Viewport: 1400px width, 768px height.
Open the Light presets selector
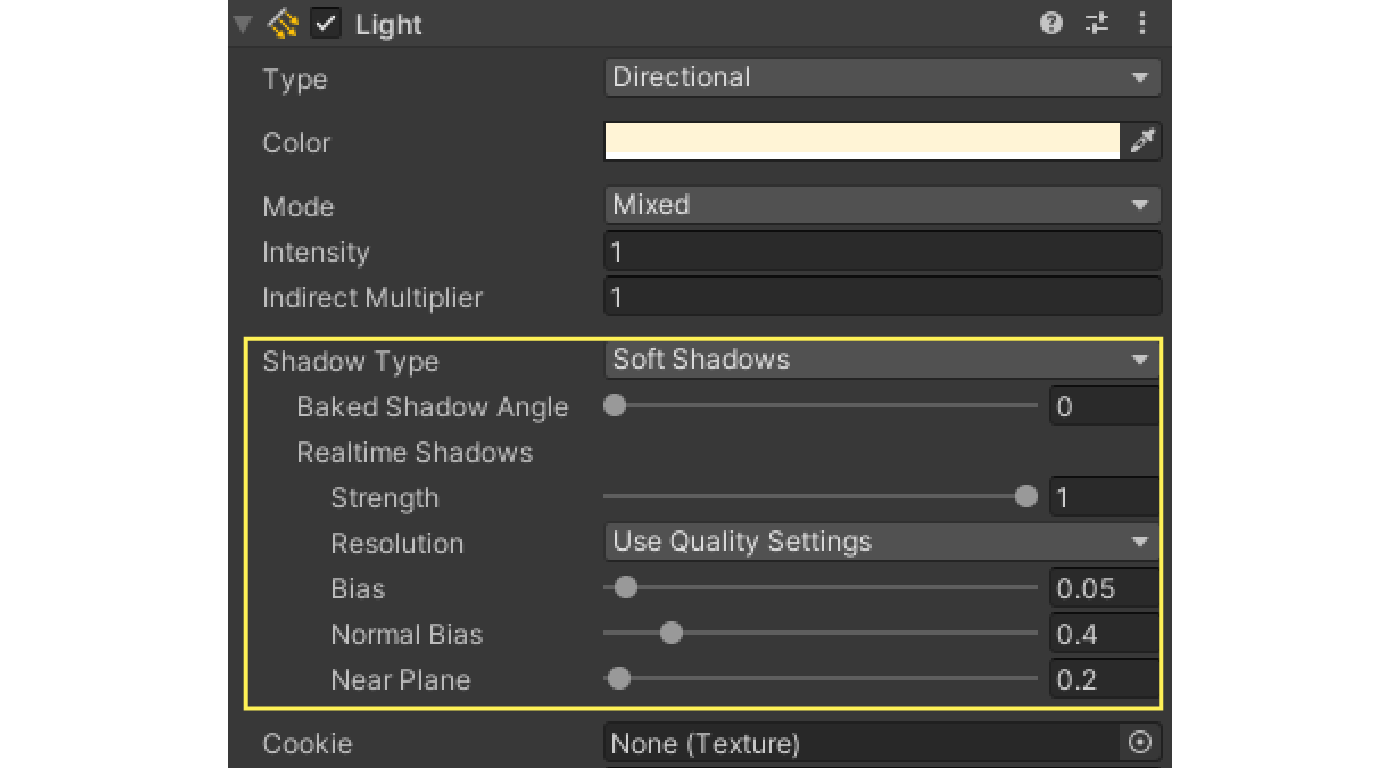point(1096,24)
